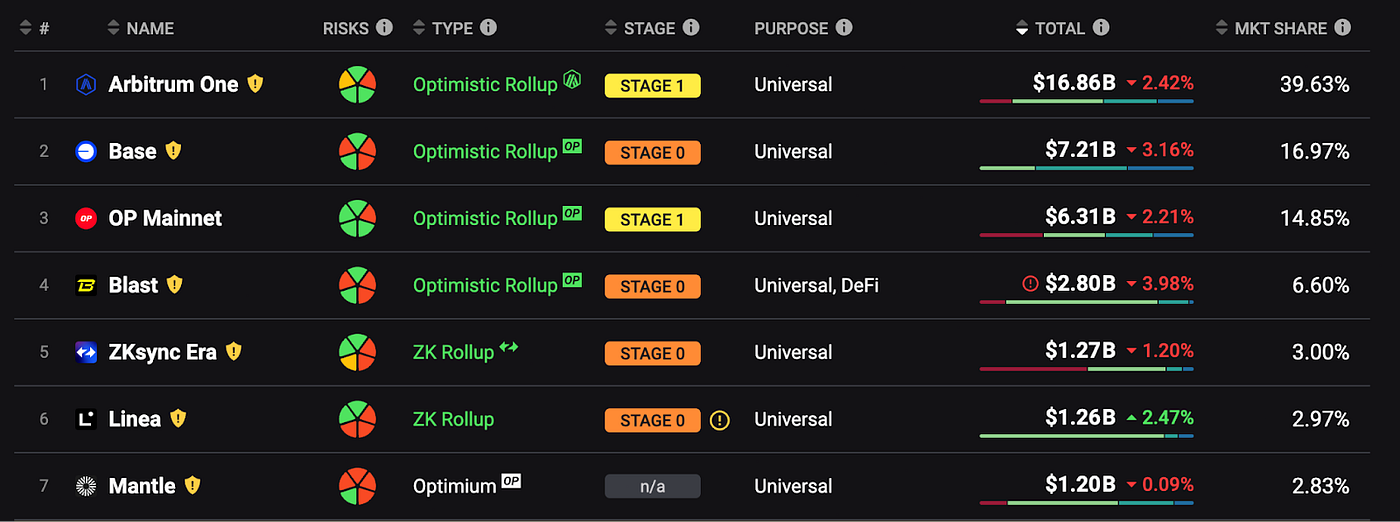Click the Arbitrum One logo icon
1400x522 pixels.
86,85
